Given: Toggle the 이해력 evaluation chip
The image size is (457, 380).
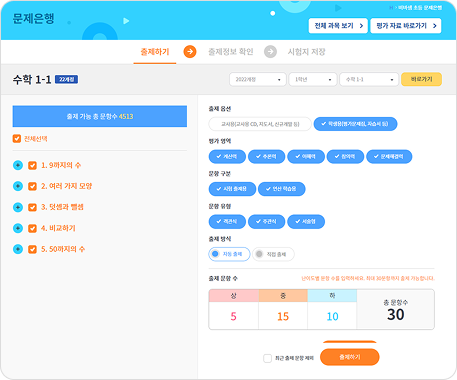Looking at the screenshot, I should pos(306,156).
